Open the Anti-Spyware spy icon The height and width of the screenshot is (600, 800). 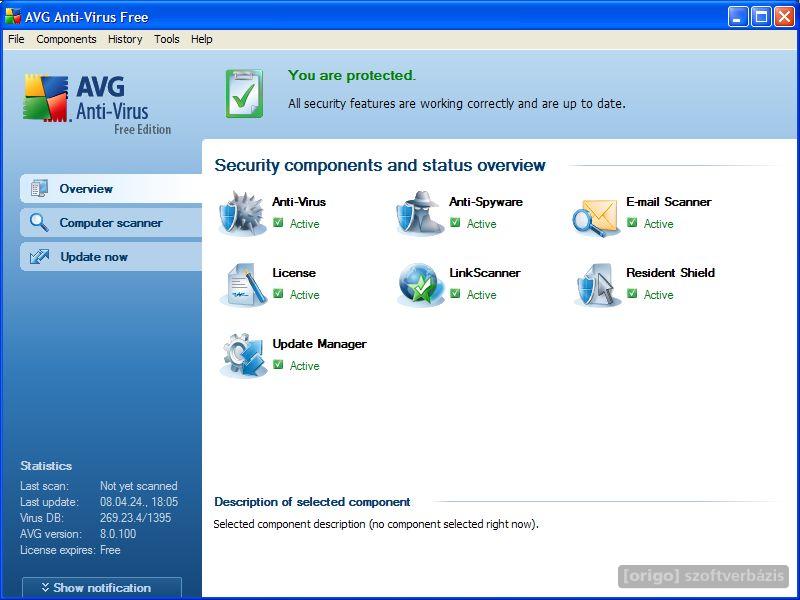(420, 213)
